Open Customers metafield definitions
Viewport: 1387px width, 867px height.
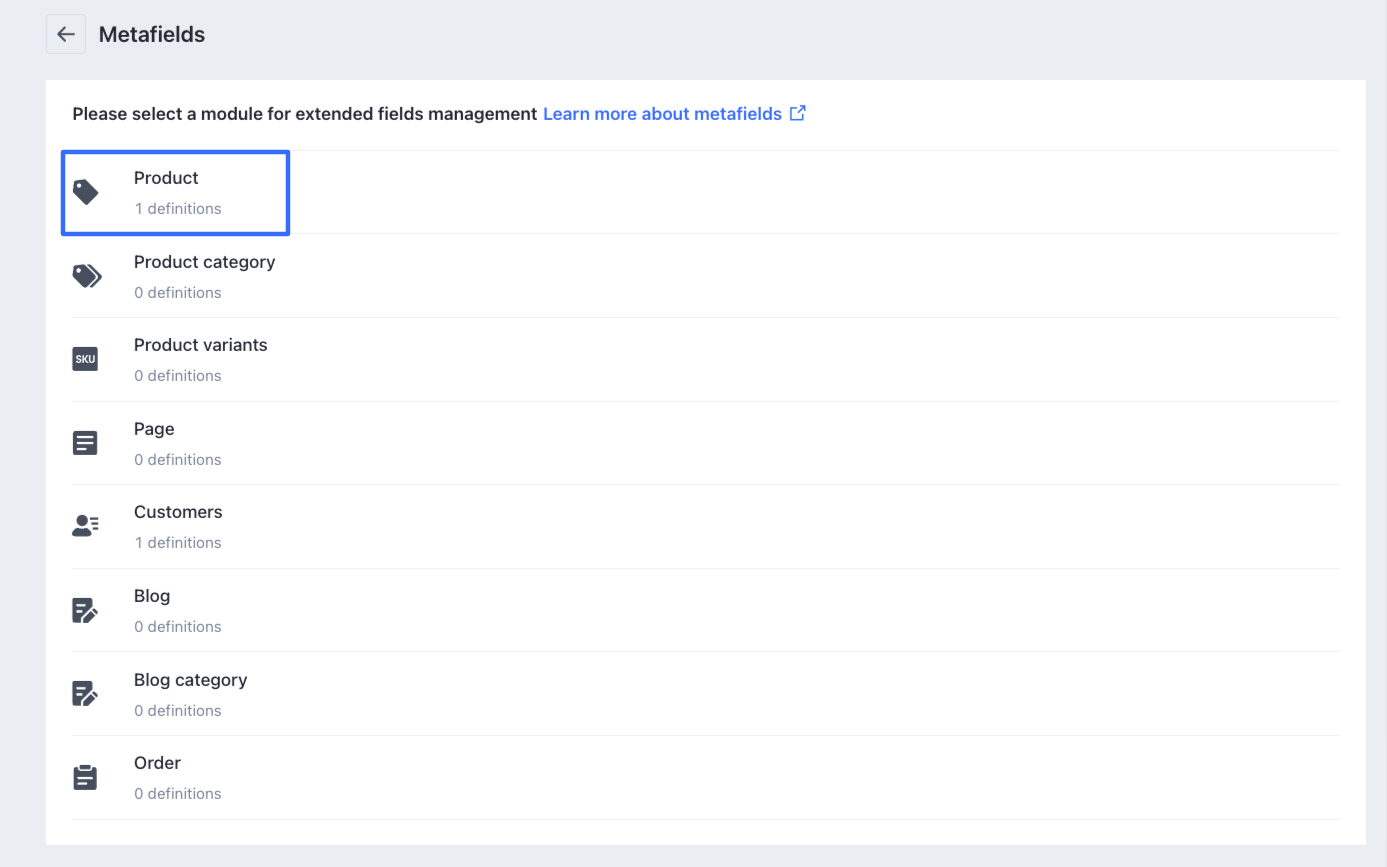178,512
